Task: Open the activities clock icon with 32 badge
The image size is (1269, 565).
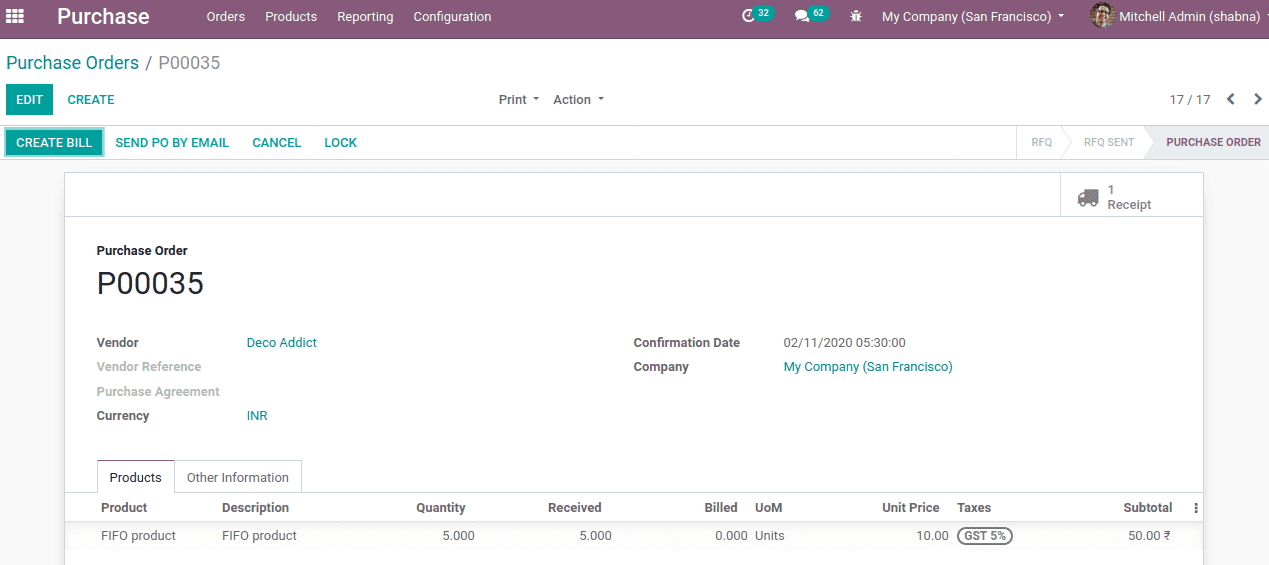Action: point(757,15)
